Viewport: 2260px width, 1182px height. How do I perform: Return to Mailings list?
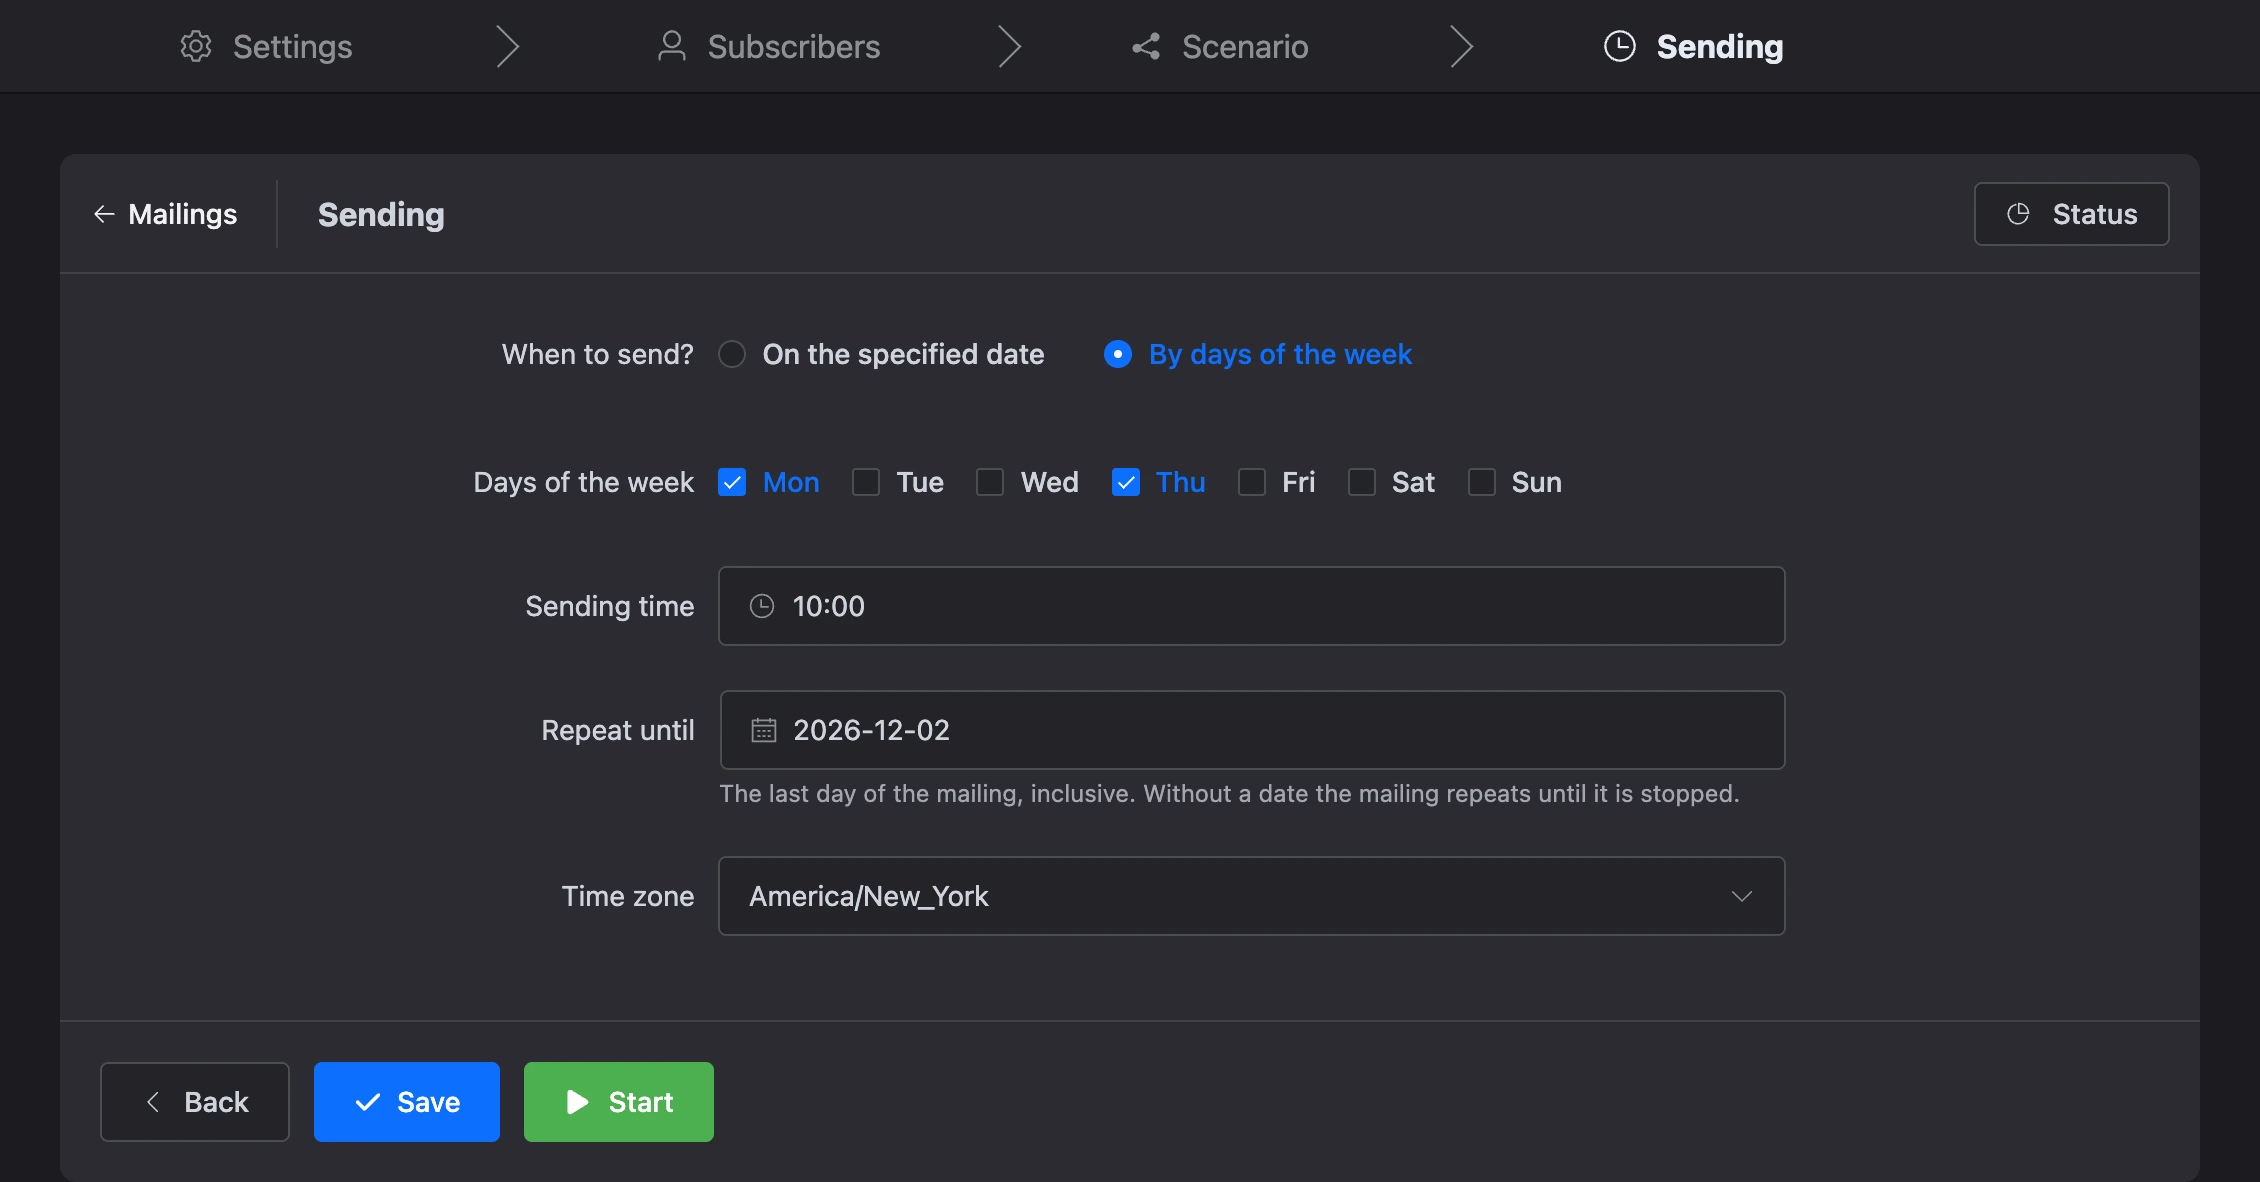(x=165, y=214)
